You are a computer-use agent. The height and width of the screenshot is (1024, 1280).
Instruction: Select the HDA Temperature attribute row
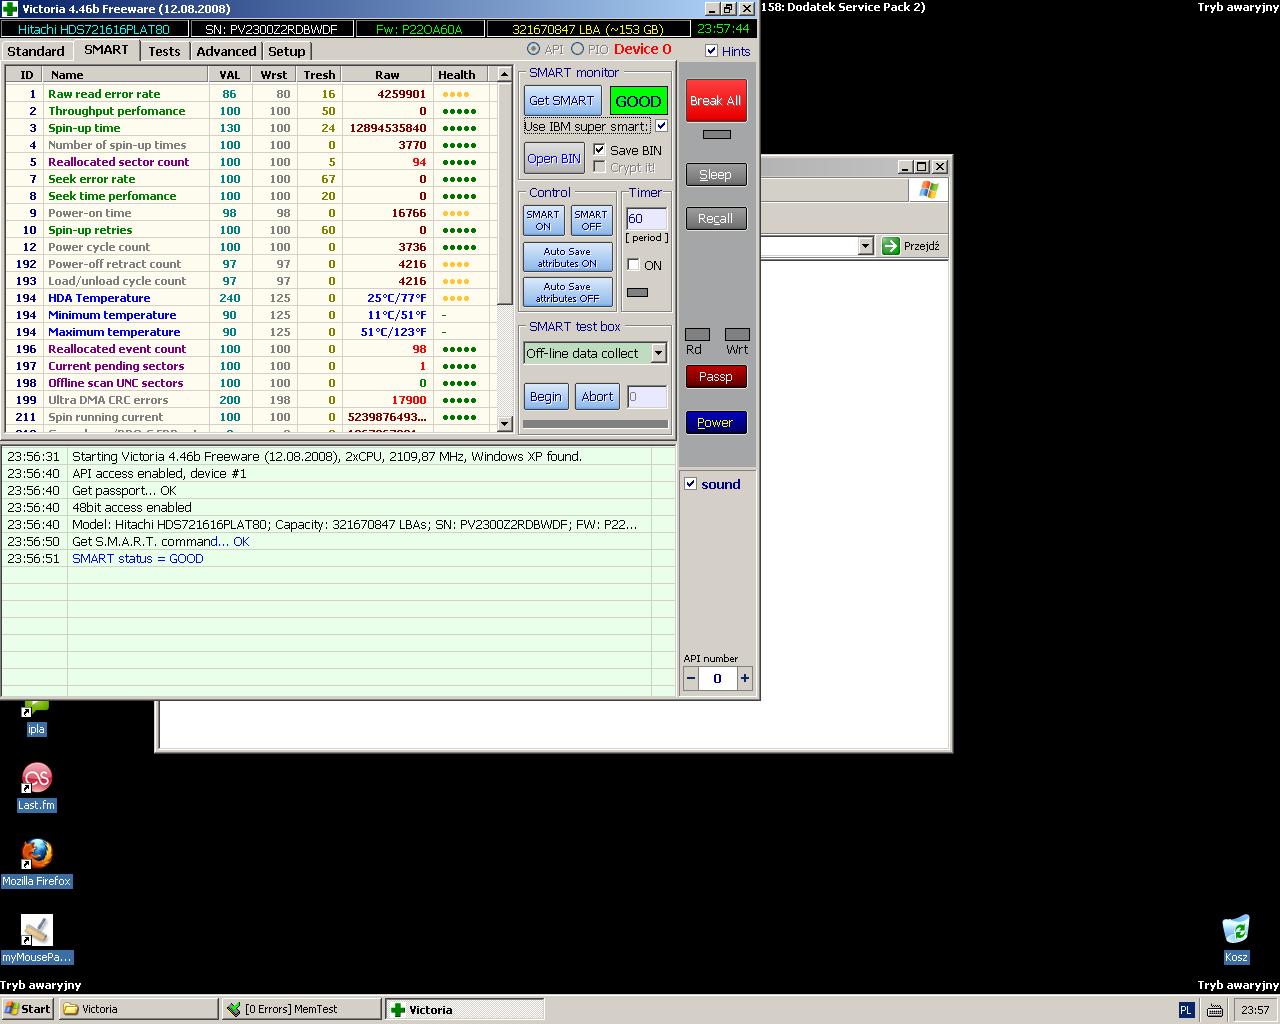(250, 298)
